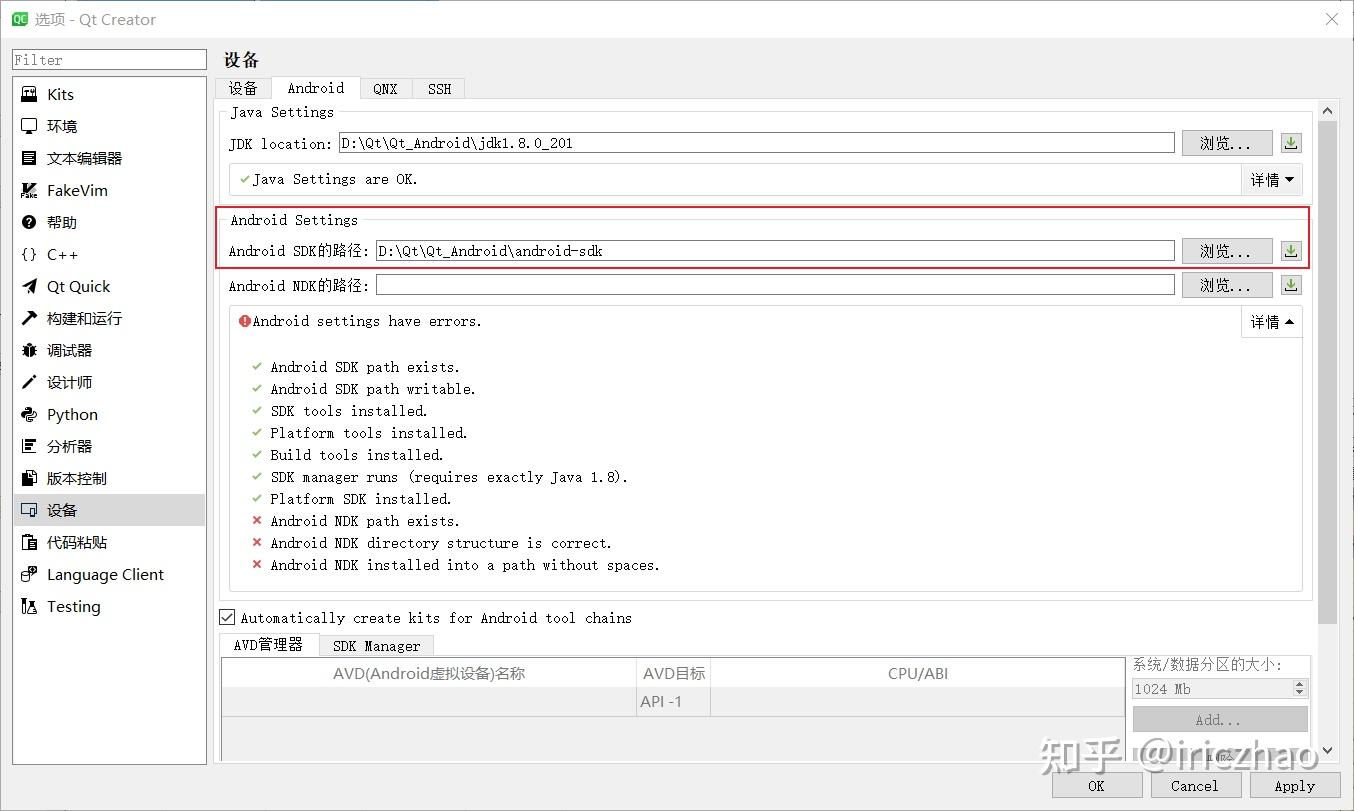1354x811 pixels.
Task: Click 浏览... for JDK location
Action: point(1226,143)
